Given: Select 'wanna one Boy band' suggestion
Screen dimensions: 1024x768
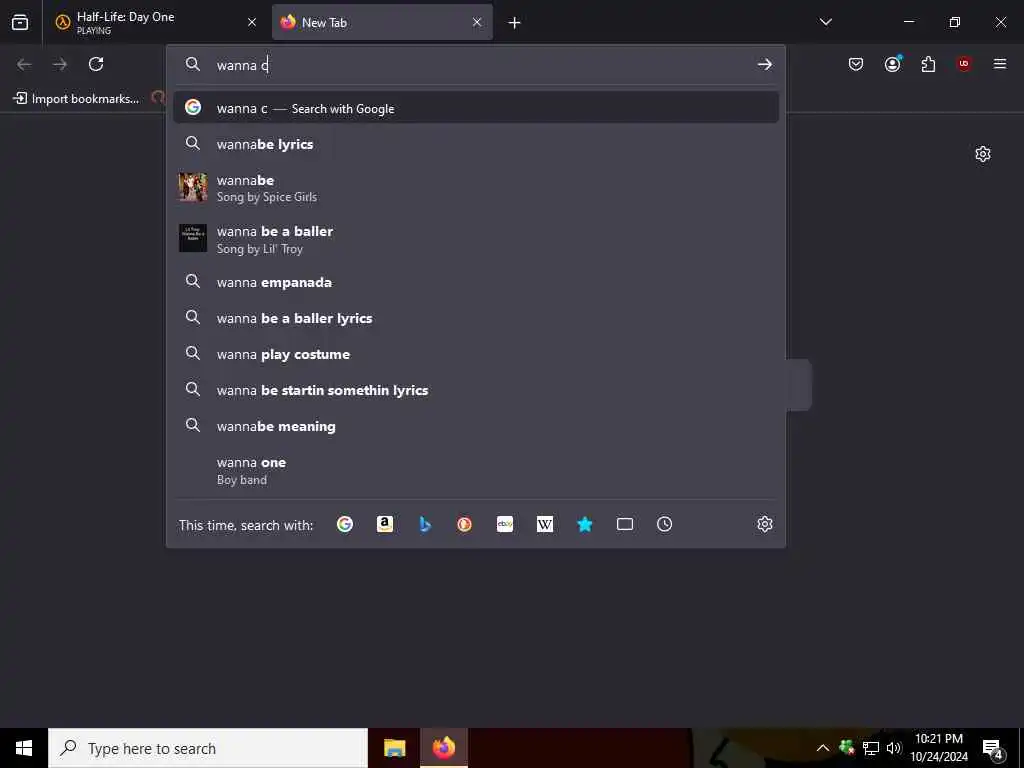Looking at the screenshot, I should pyautogui.click(x=476, y=470).
